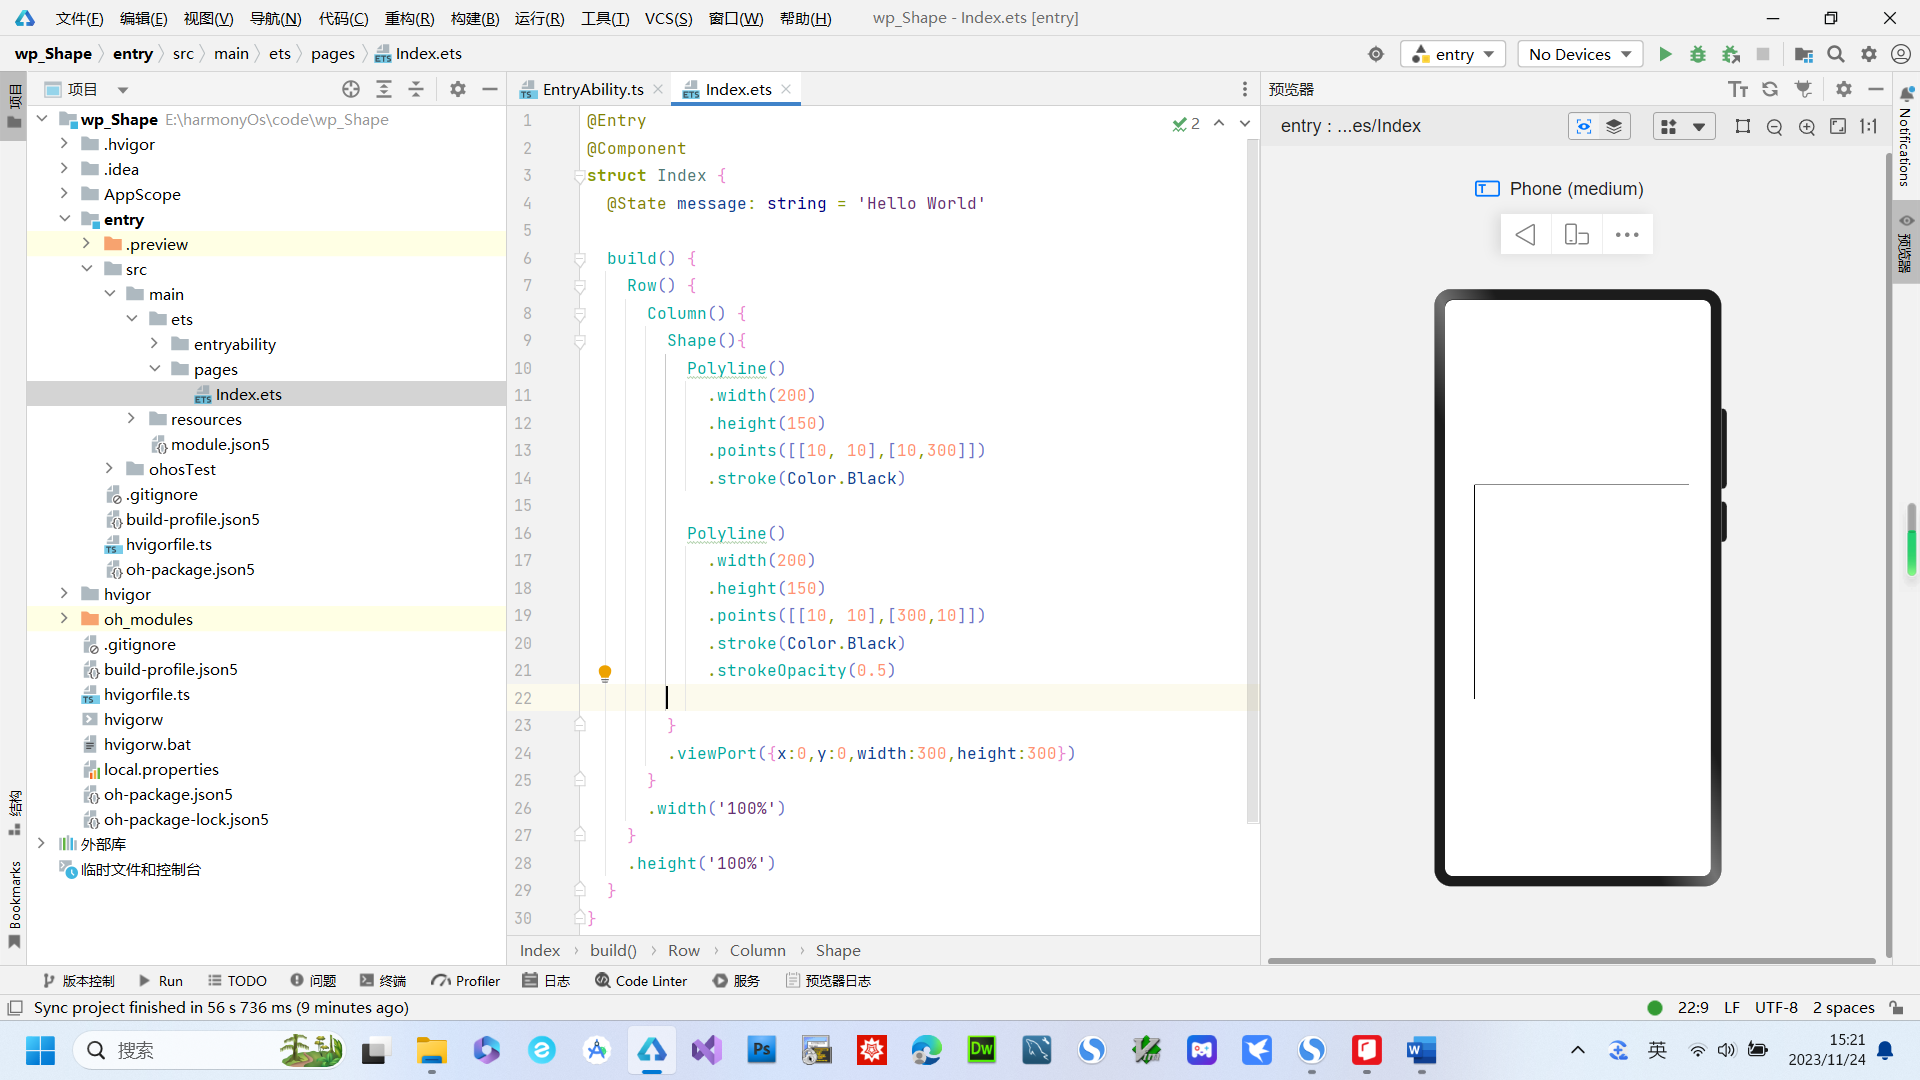
Task: Open the 终端 terminal tool window
Action: click(383, 981)
